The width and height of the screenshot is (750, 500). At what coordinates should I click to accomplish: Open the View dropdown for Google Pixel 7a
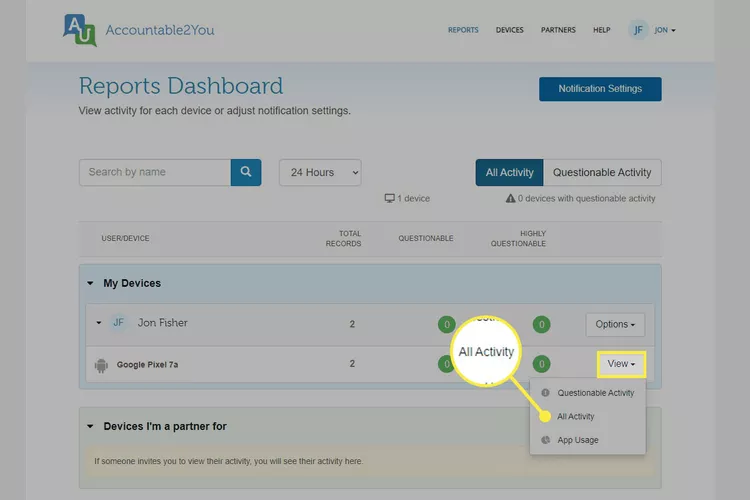[x=621, y=364]
